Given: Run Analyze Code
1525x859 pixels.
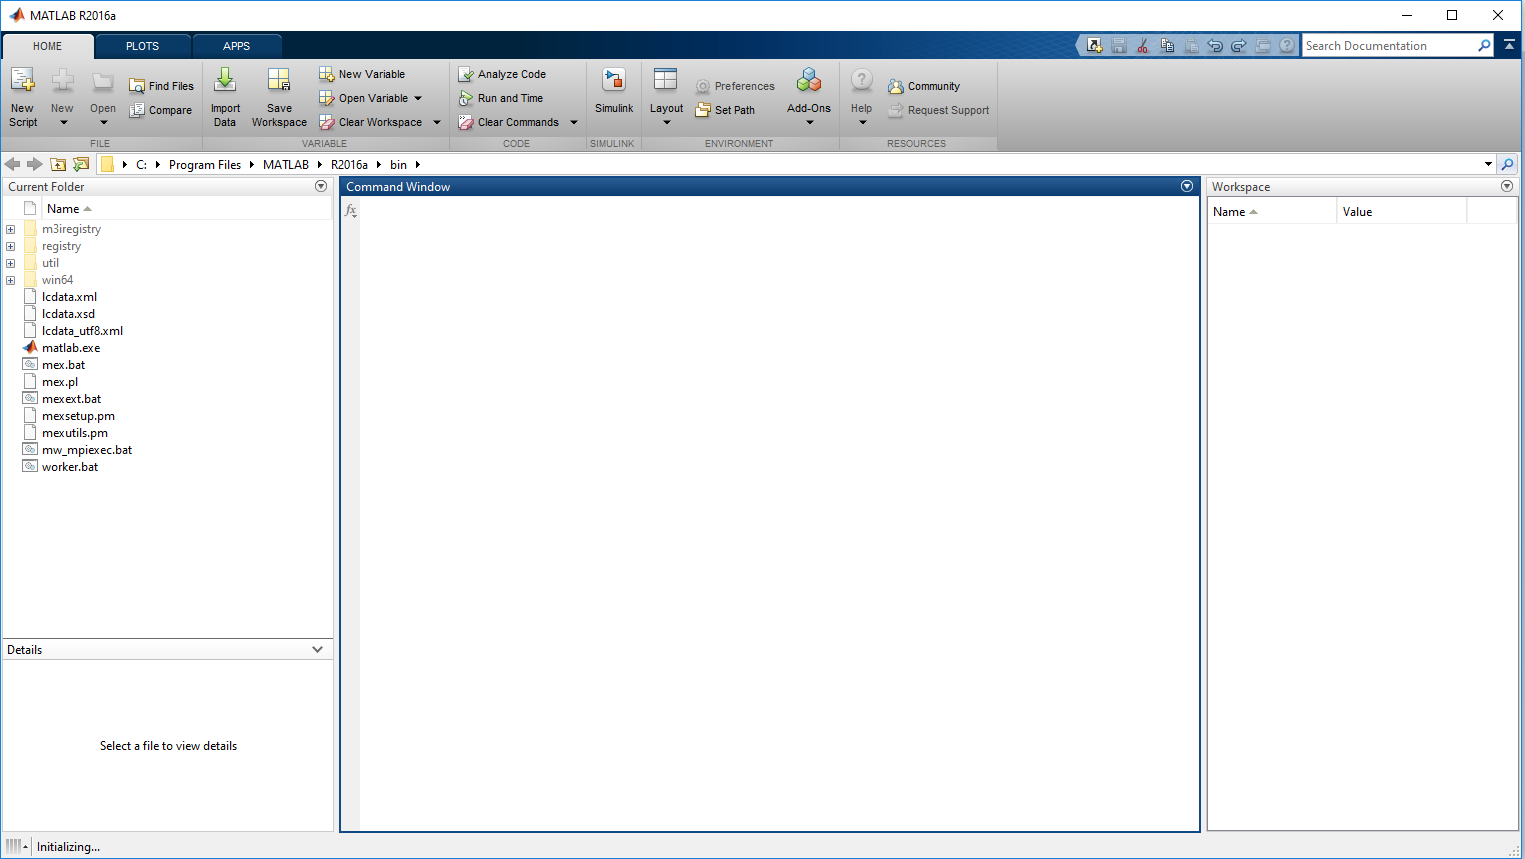Looking at the screenshot, I should coord(502,74).
